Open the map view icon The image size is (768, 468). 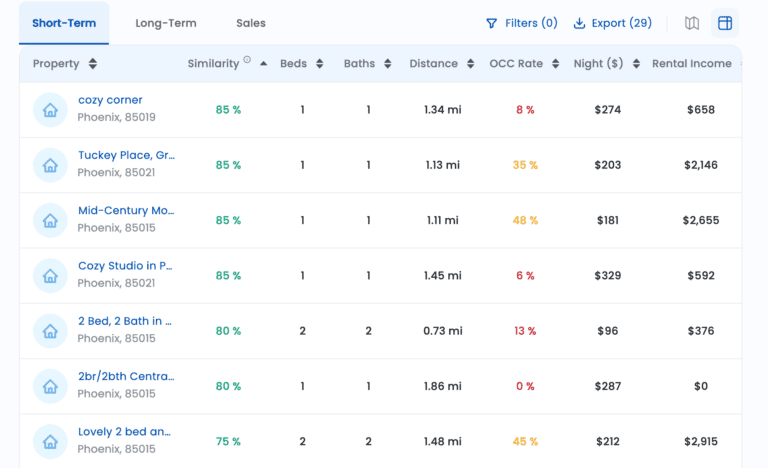pyautogui.click(x=692, y=23)
